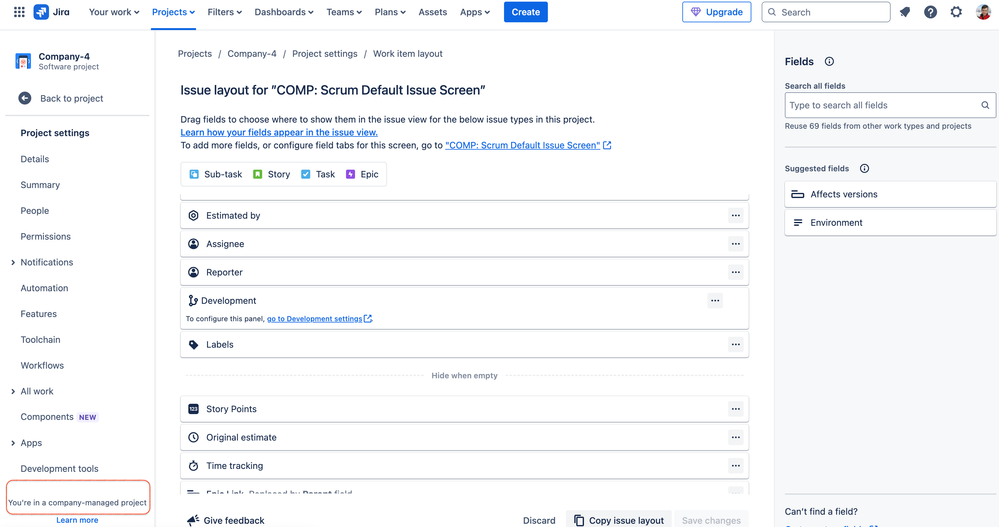Click the Back to project arrow icon

[x=25, y=98]
